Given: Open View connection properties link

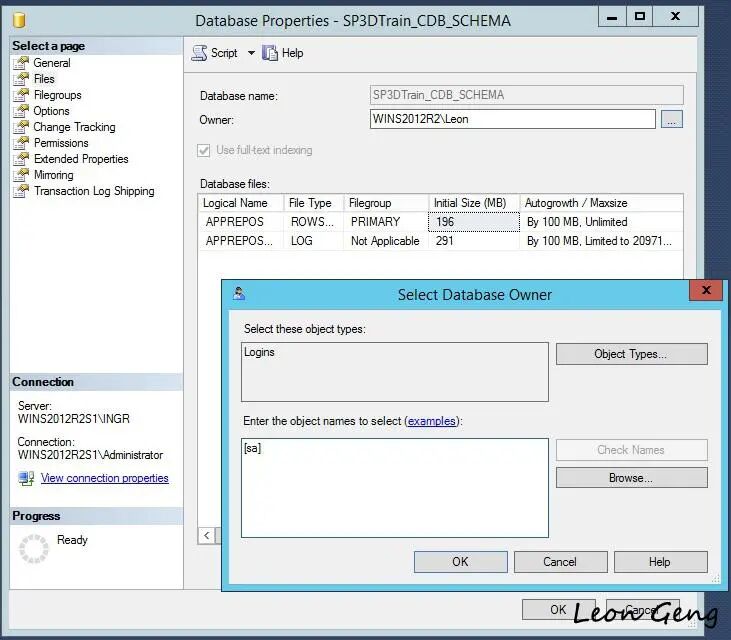Looking at the screenshot, I should pyautogui.click(x=104, y=478).
